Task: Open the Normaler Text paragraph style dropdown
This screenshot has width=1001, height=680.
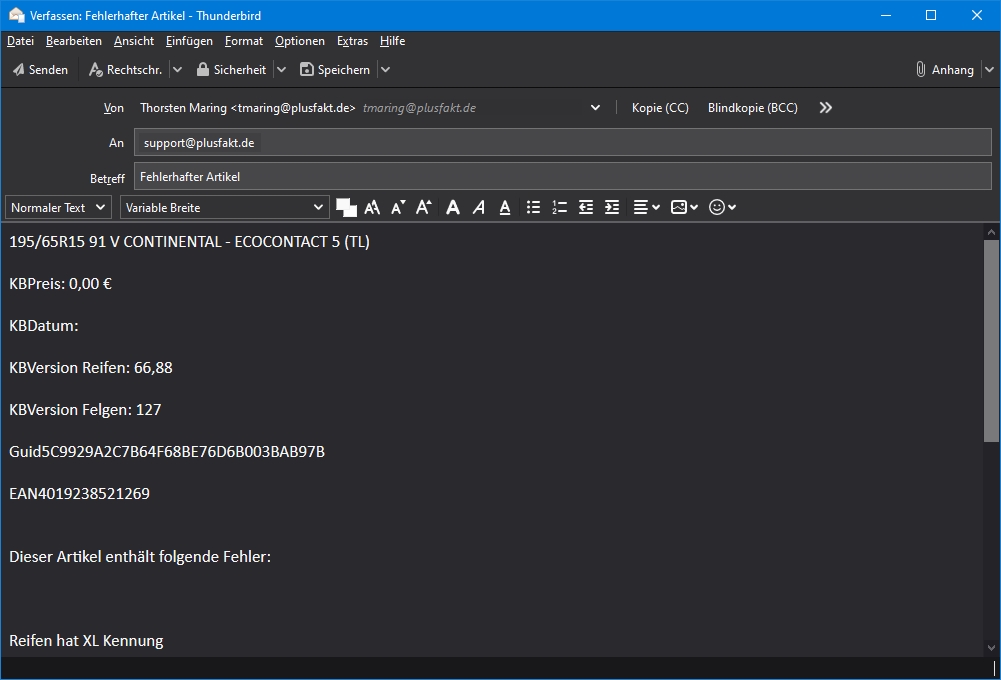Action: pyautogui.click(x=58, y=208)
